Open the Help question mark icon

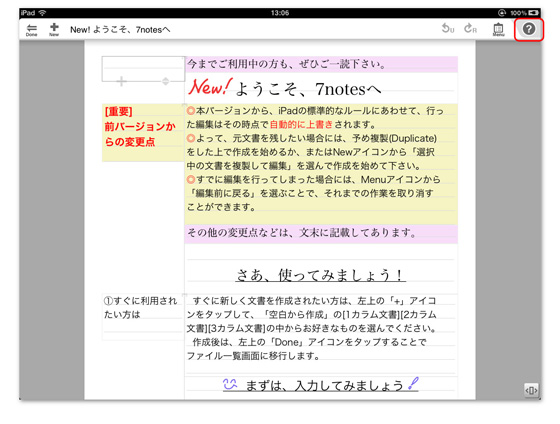click(x=529, y=29)
